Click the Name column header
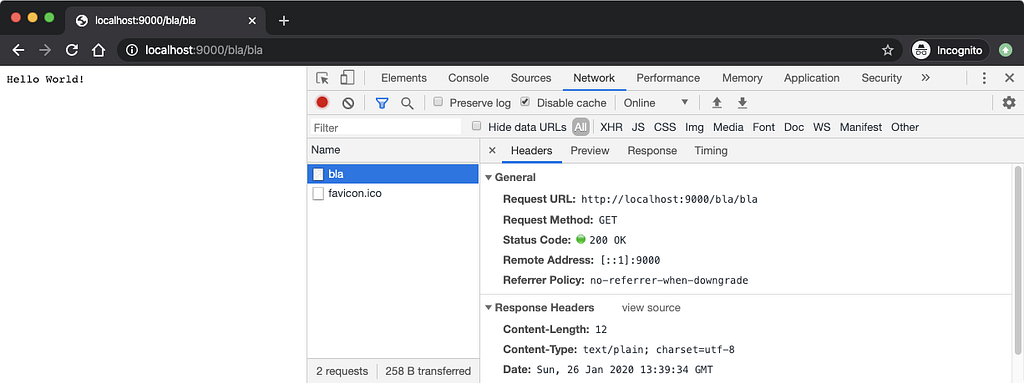The image size is (1024, 383). point(393,150)
